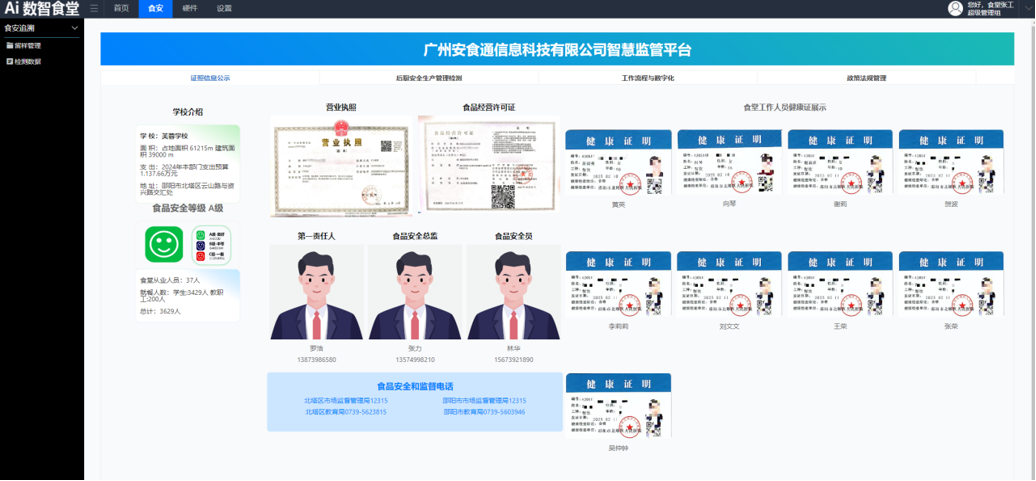Click the green smiley food safety face

tap(164, 244)
